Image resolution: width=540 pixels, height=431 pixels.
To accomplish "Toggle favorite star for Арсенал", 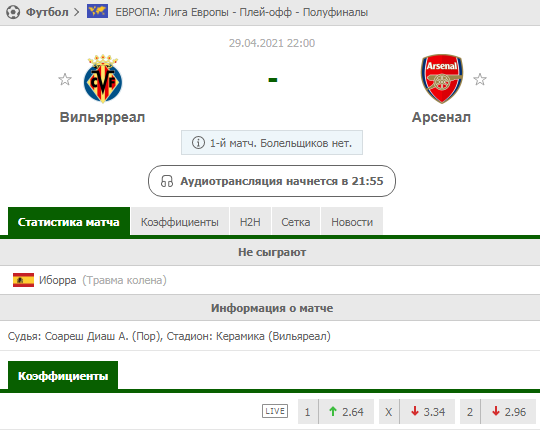I will (480, 80).
